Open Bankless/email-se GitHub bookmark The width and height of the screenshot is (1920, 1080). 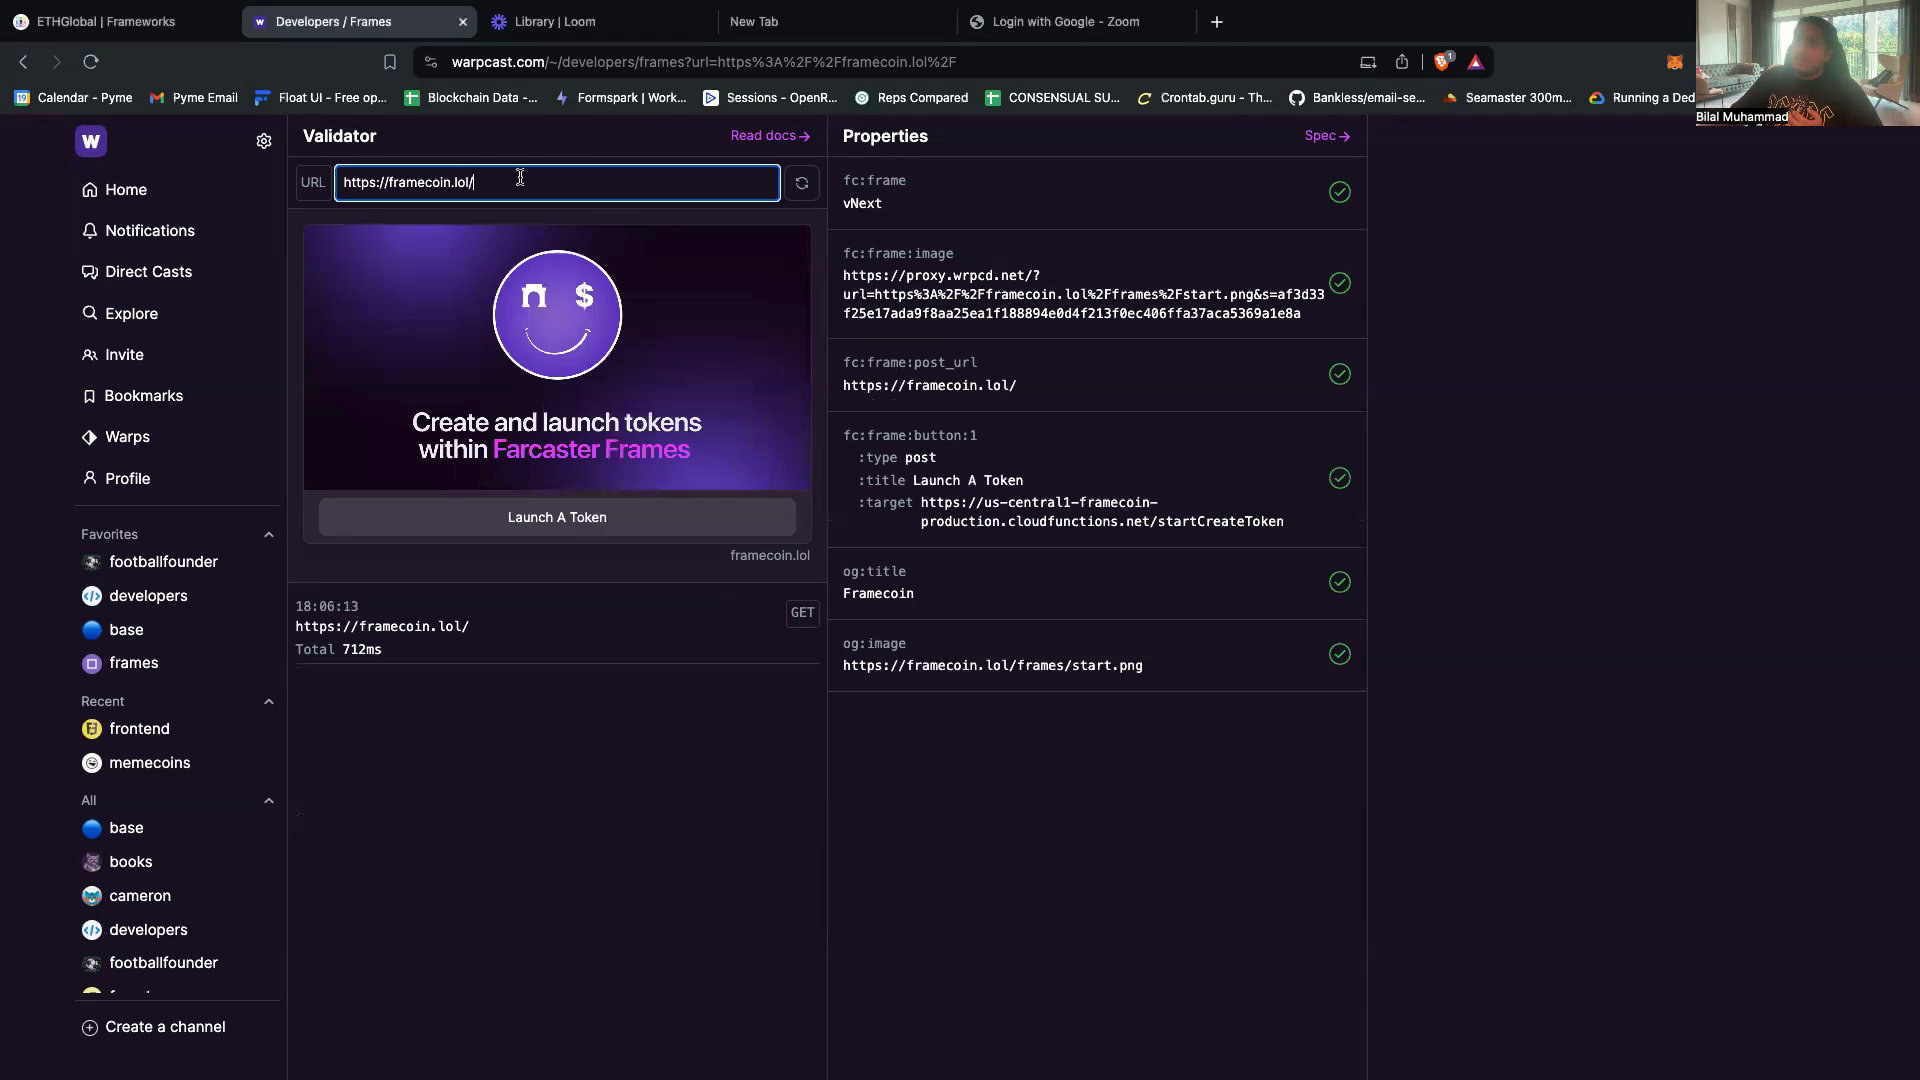[1357, 98]
